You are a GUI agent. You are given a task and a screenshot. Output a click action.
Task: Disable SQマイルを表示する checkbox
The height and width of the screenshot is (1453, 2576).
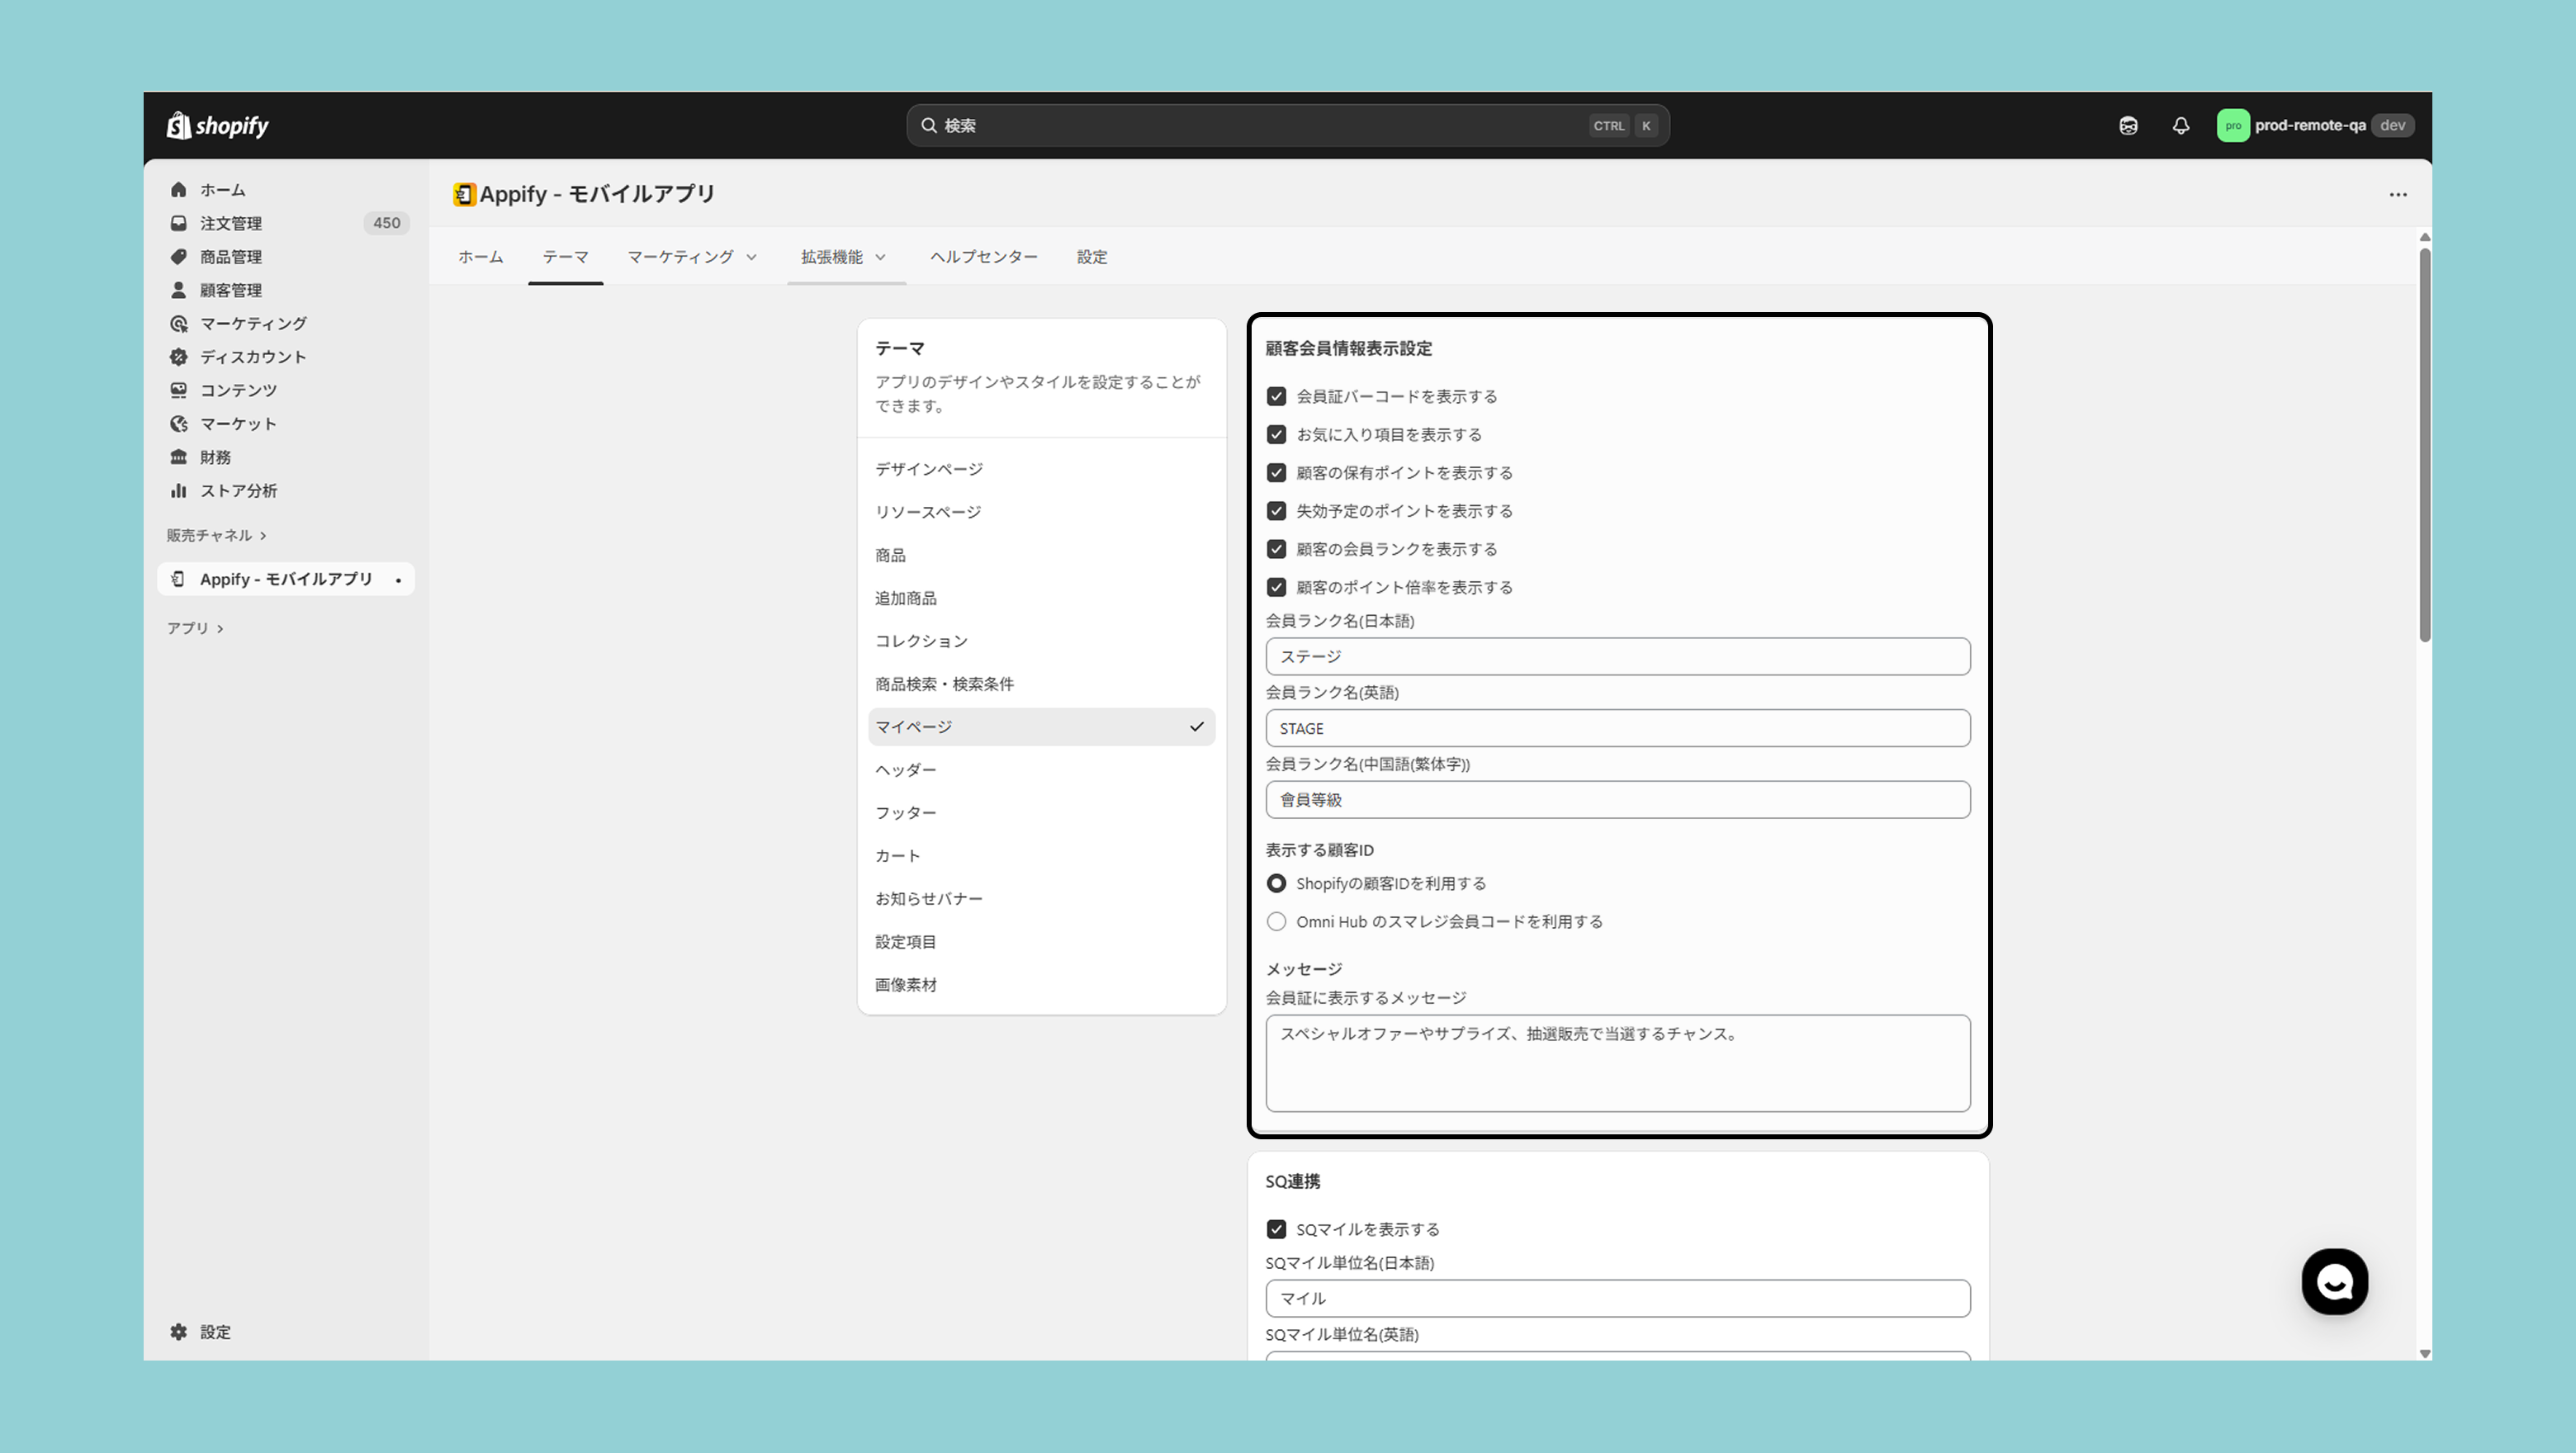[x=1276, y=1229]
